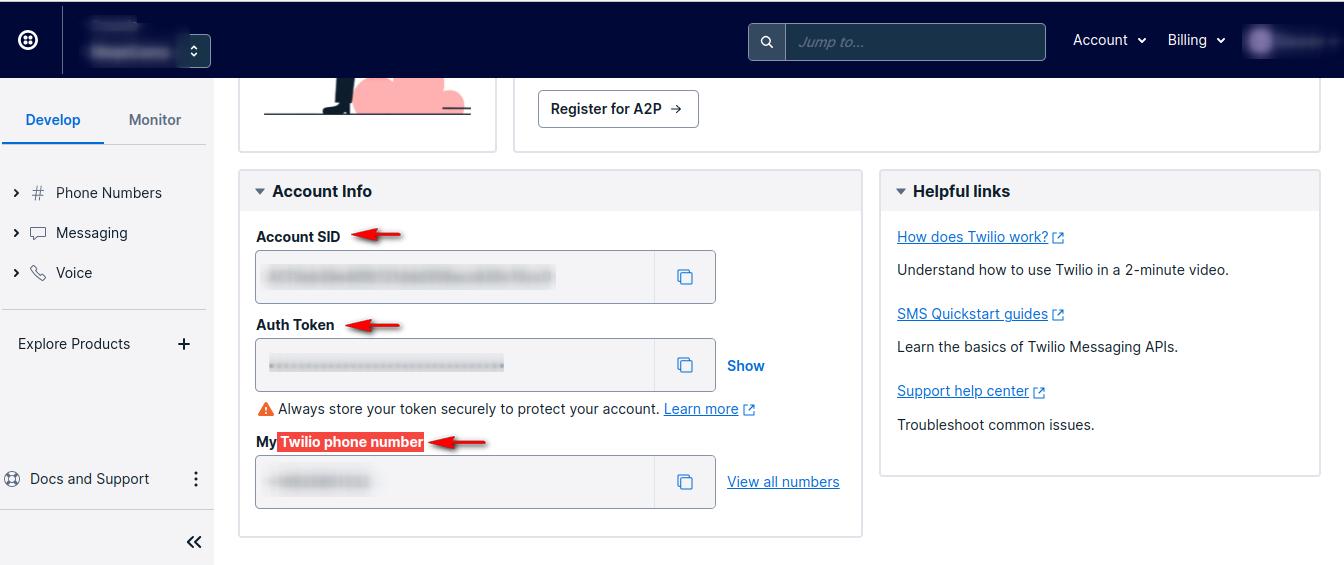Collapse the Helpful links section

pyautogui.click(x=901, y=191)
